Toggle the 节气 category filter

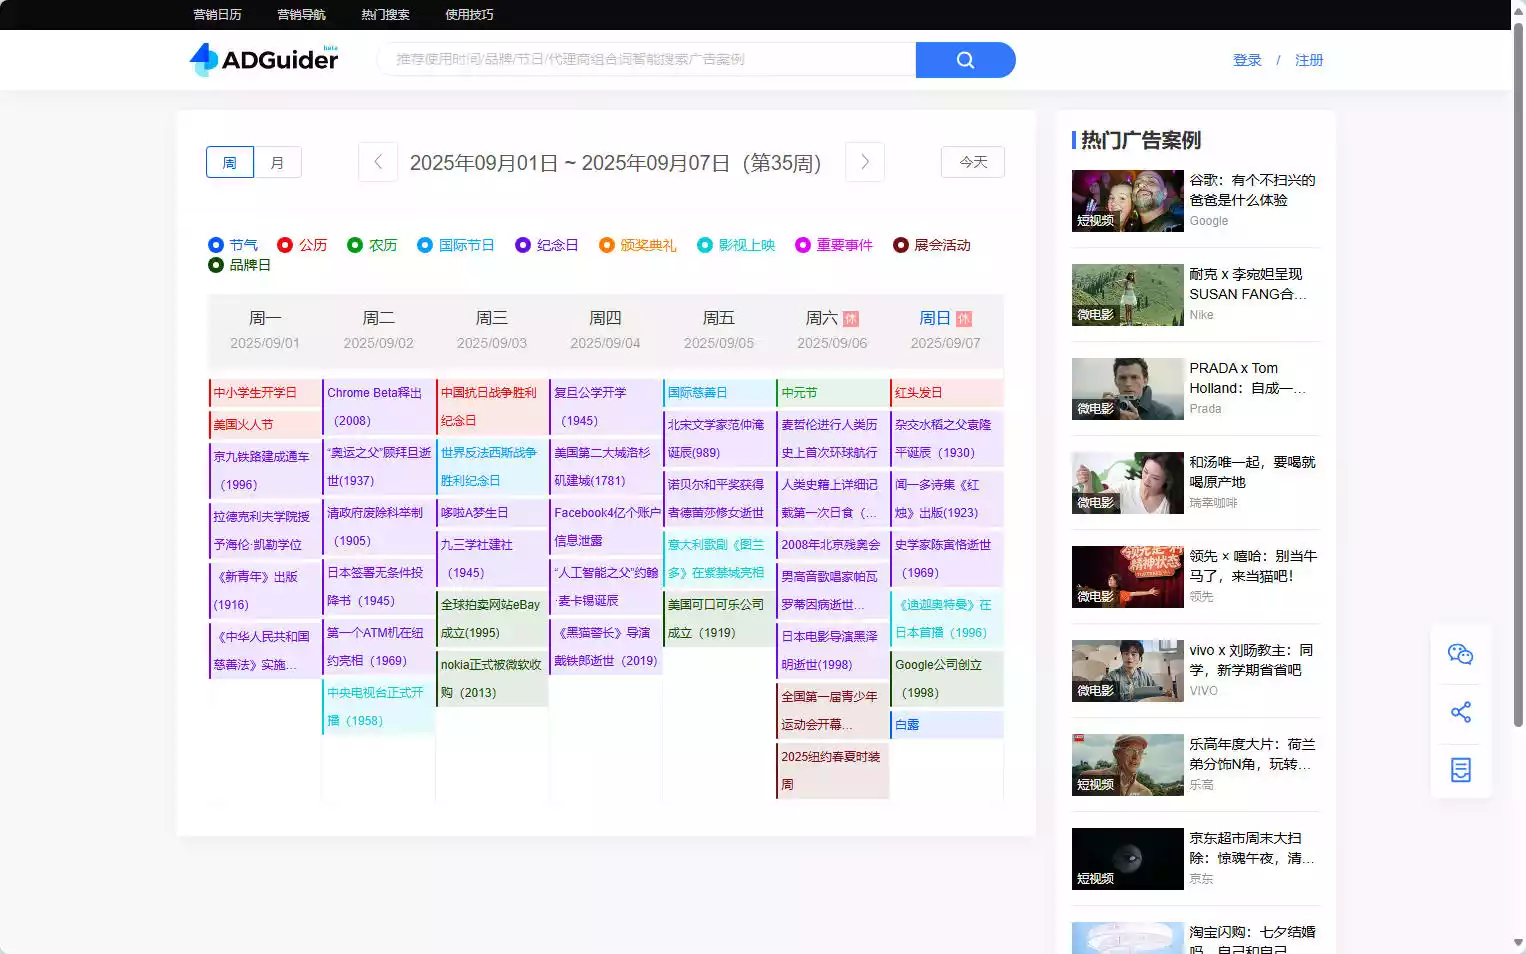point(233,245)
